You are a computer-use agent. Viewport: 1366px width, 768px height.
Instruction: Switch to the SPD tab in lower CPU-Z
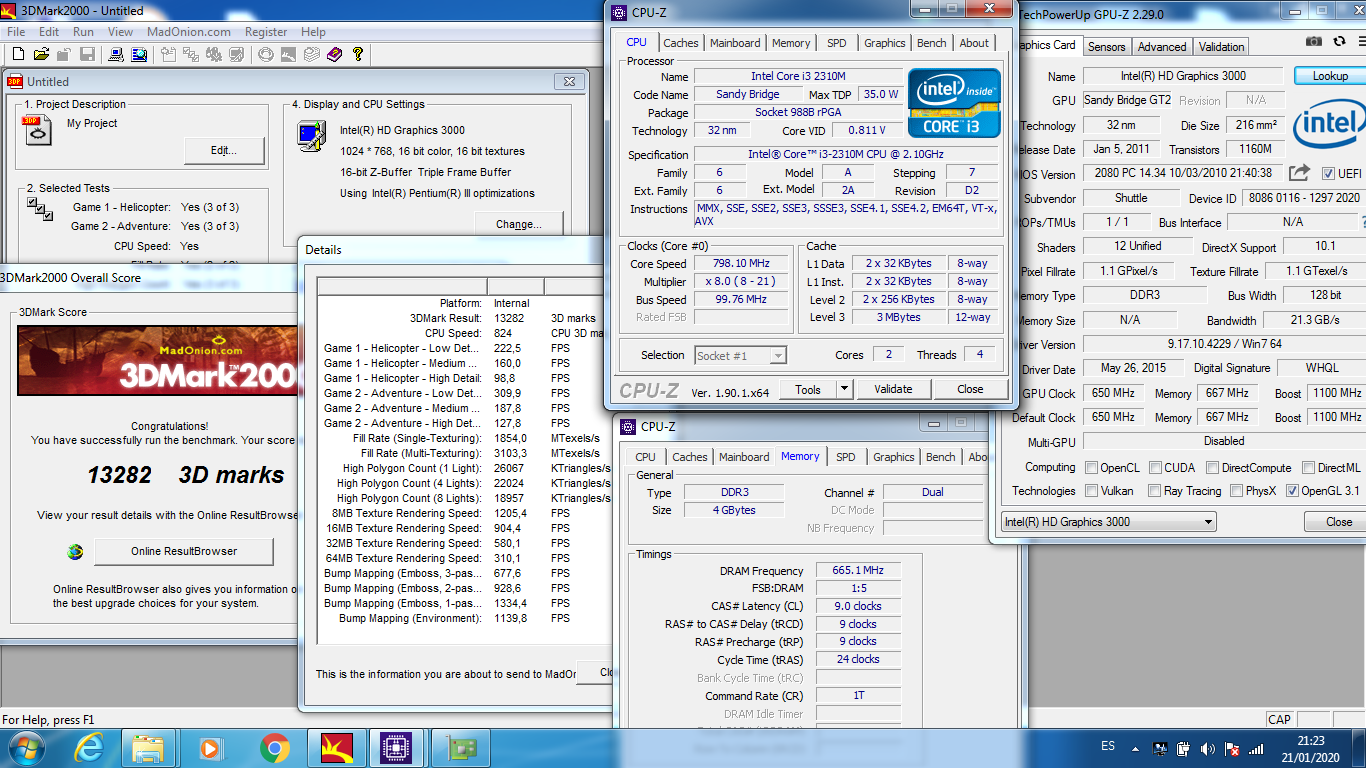tap(846, 457)
